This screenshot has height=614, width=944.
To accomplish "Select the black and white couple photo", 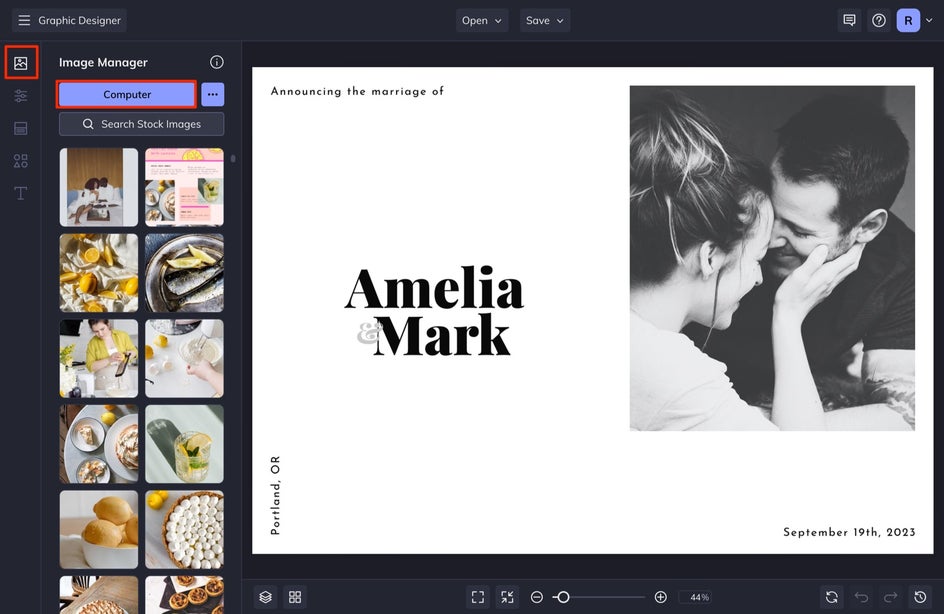I will pyautogui.click(x=772, y=258).
